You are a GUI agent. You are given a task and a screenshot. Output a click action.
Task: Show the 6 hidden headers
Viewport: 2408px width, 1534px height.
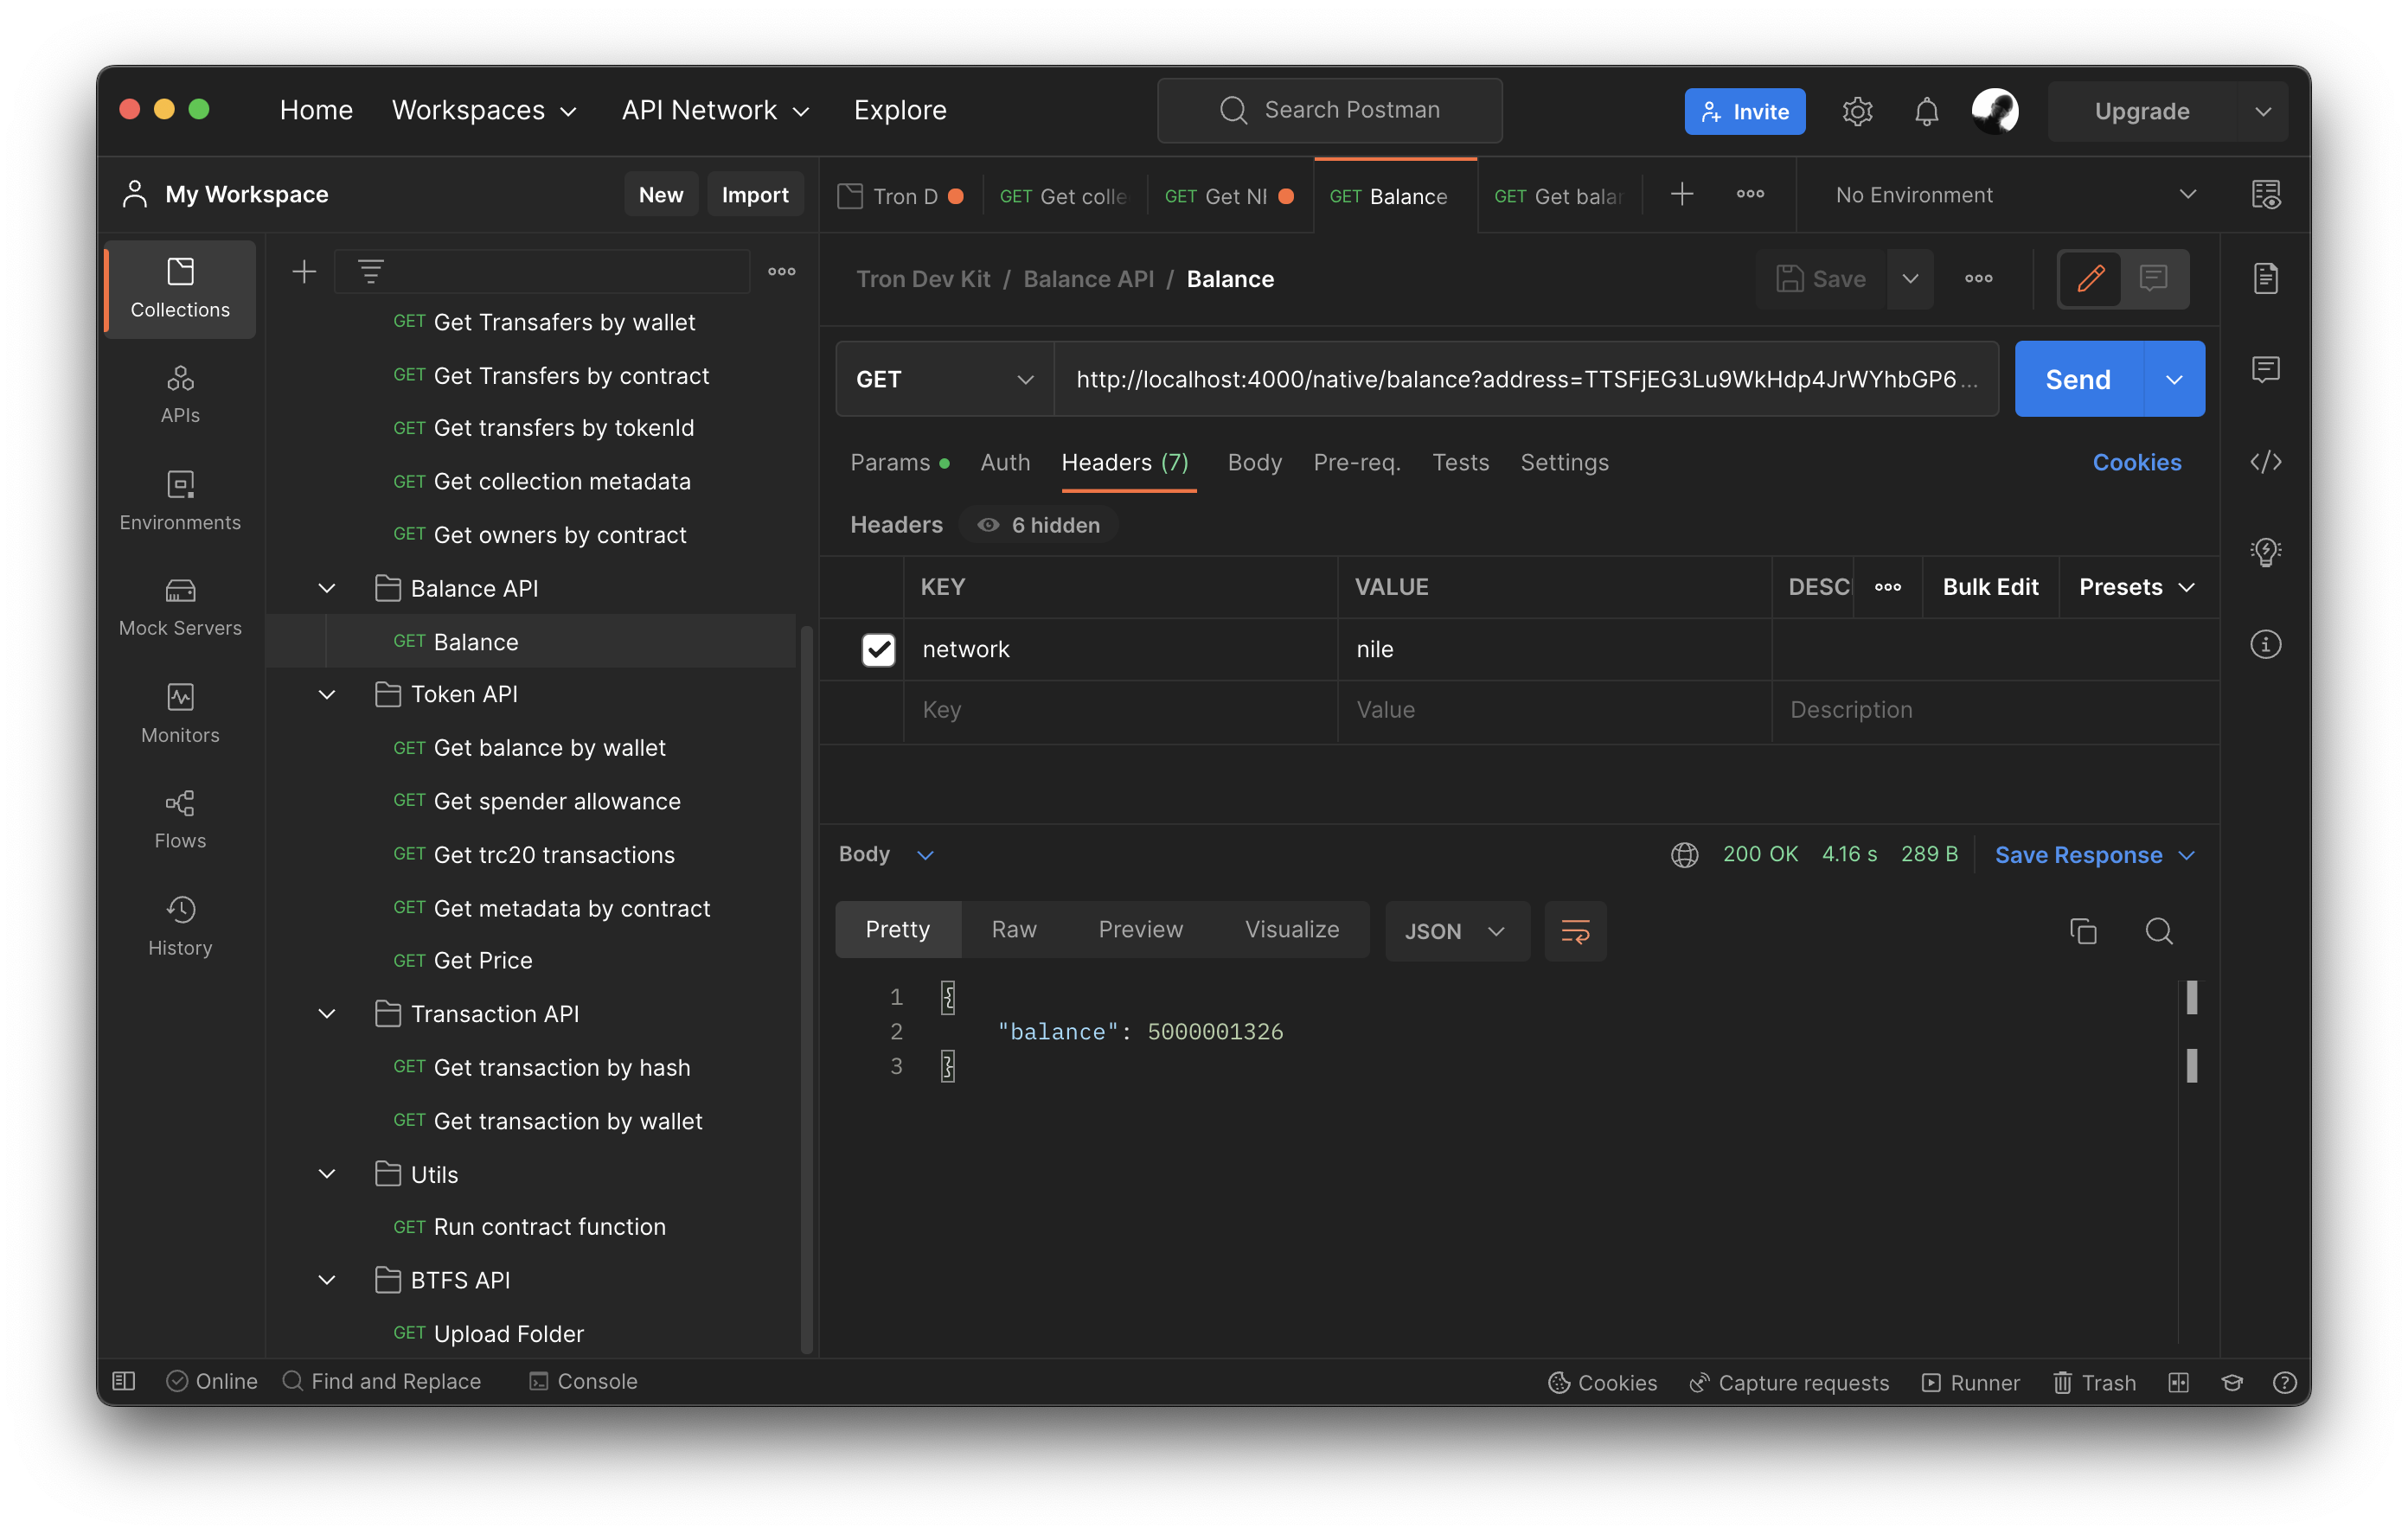(1039, 525)
